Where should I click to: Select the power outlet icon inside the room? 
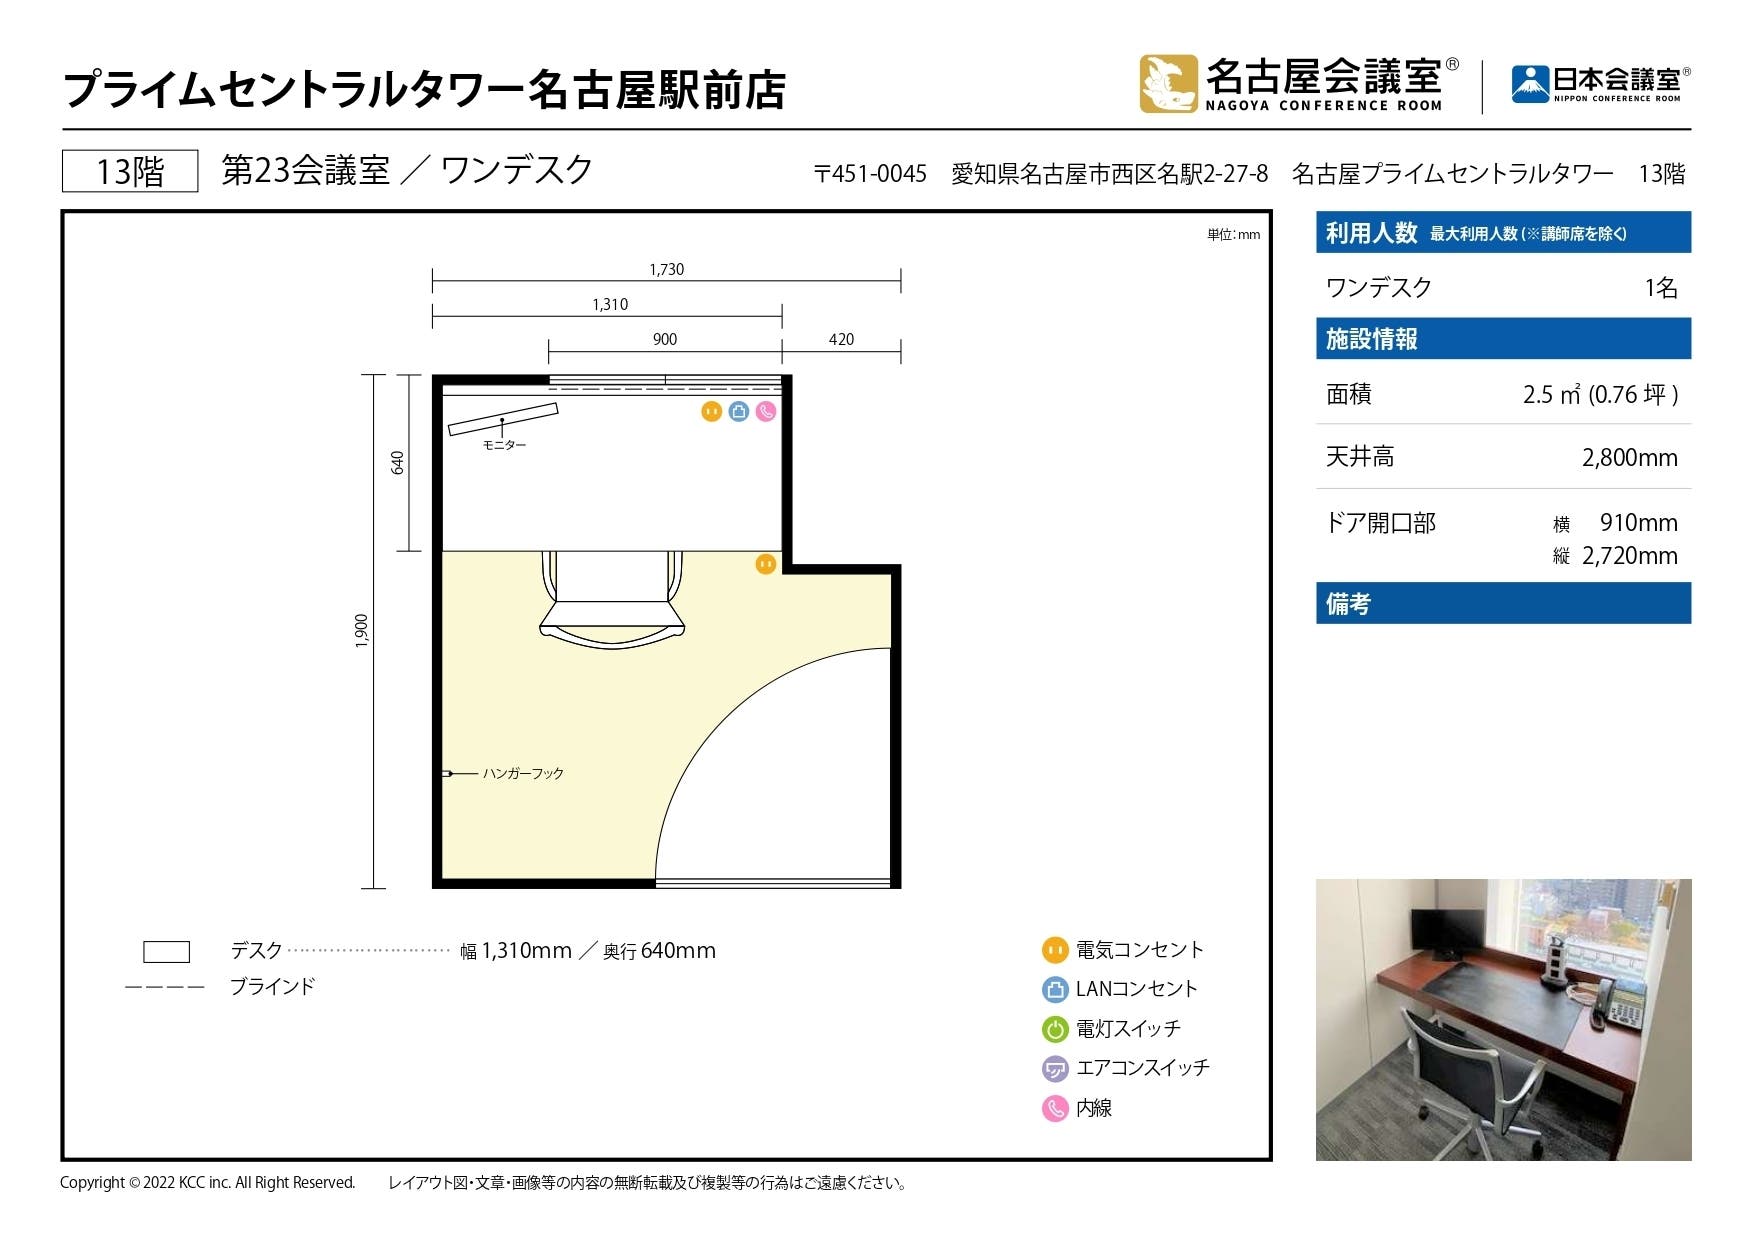pyautogui.click(x=711, y=411)
